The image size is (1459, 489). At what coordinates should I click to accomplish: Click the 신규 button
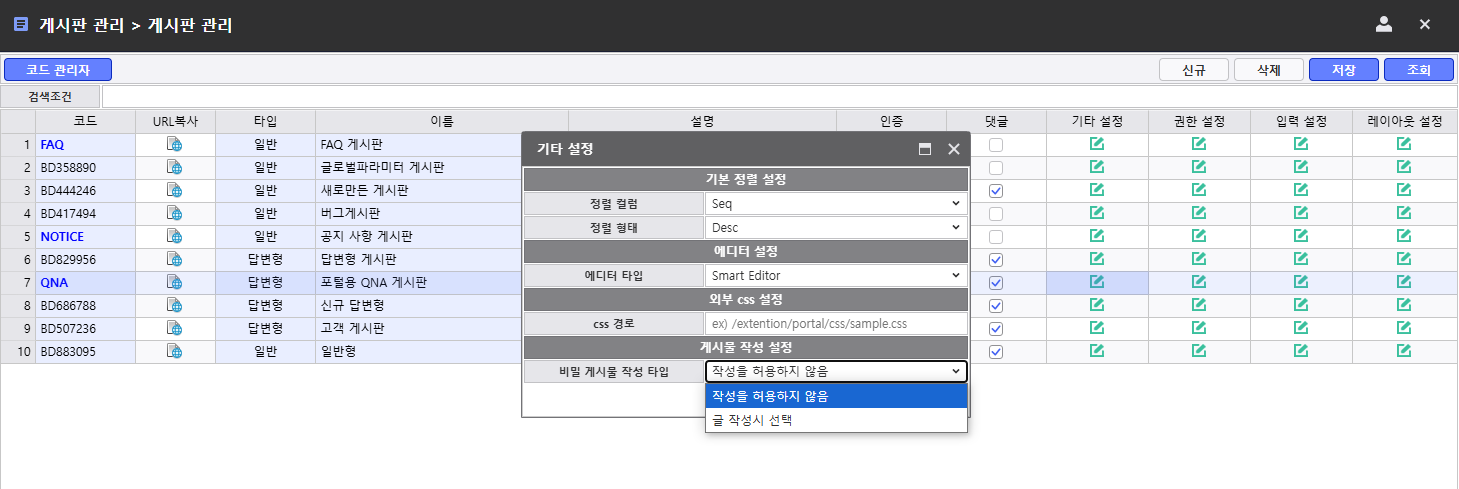[x=1193, y=70]
